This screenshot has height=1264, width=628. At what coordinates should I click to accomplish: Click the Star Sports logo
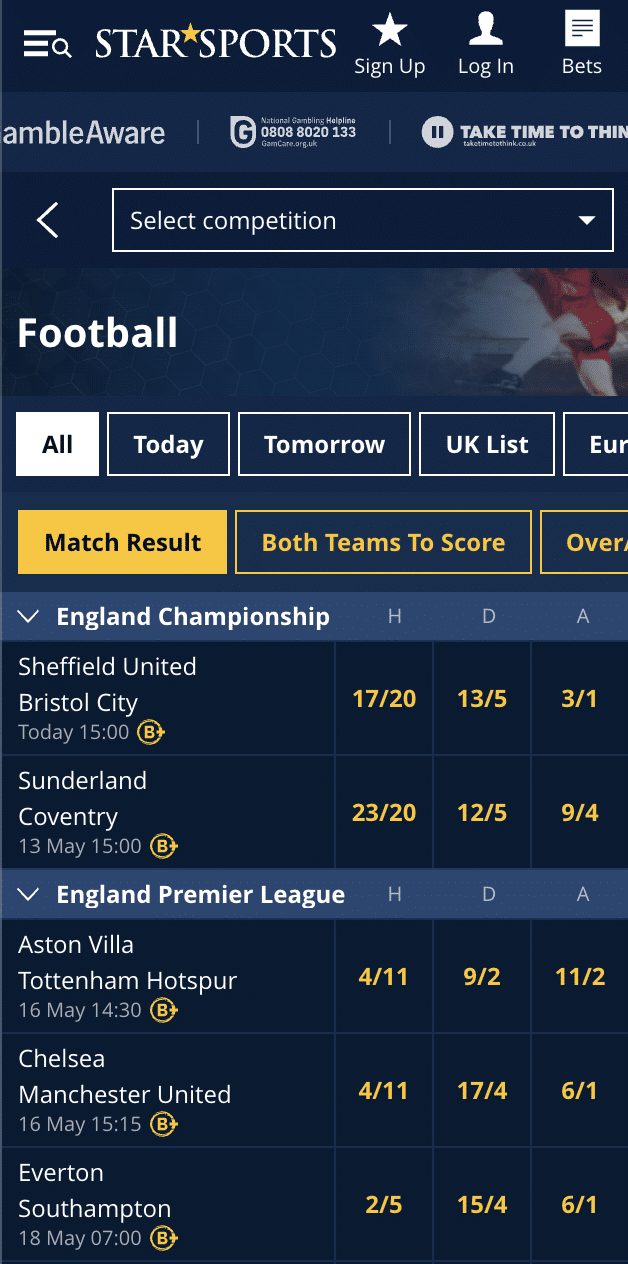[x=214, y=42]
